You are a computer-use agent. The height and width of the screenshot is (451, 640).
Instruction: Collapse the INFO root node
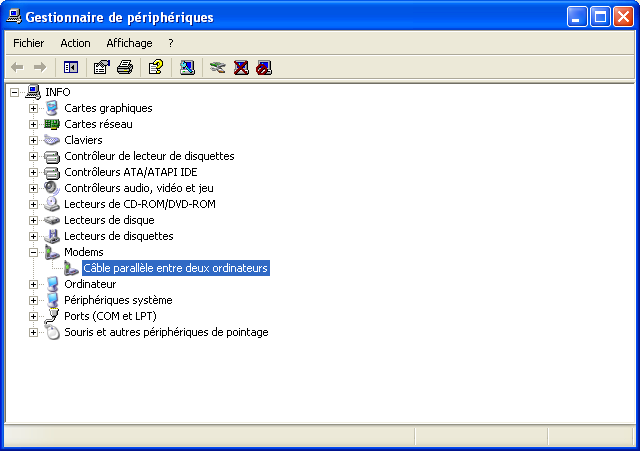[x=14, y=92]
